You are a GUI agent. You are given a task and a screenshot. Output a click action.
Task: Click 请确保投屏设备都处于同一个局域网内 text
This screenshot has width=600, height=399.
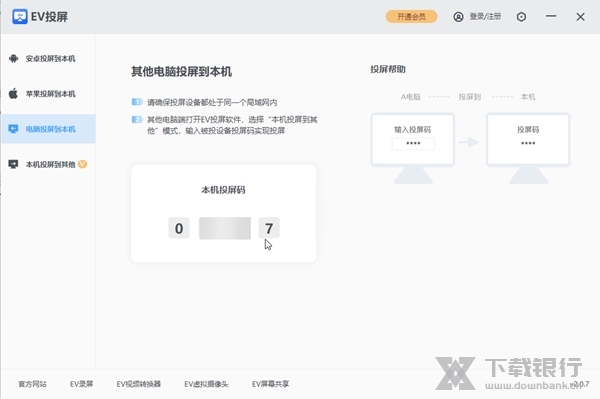tap(212, 102)
